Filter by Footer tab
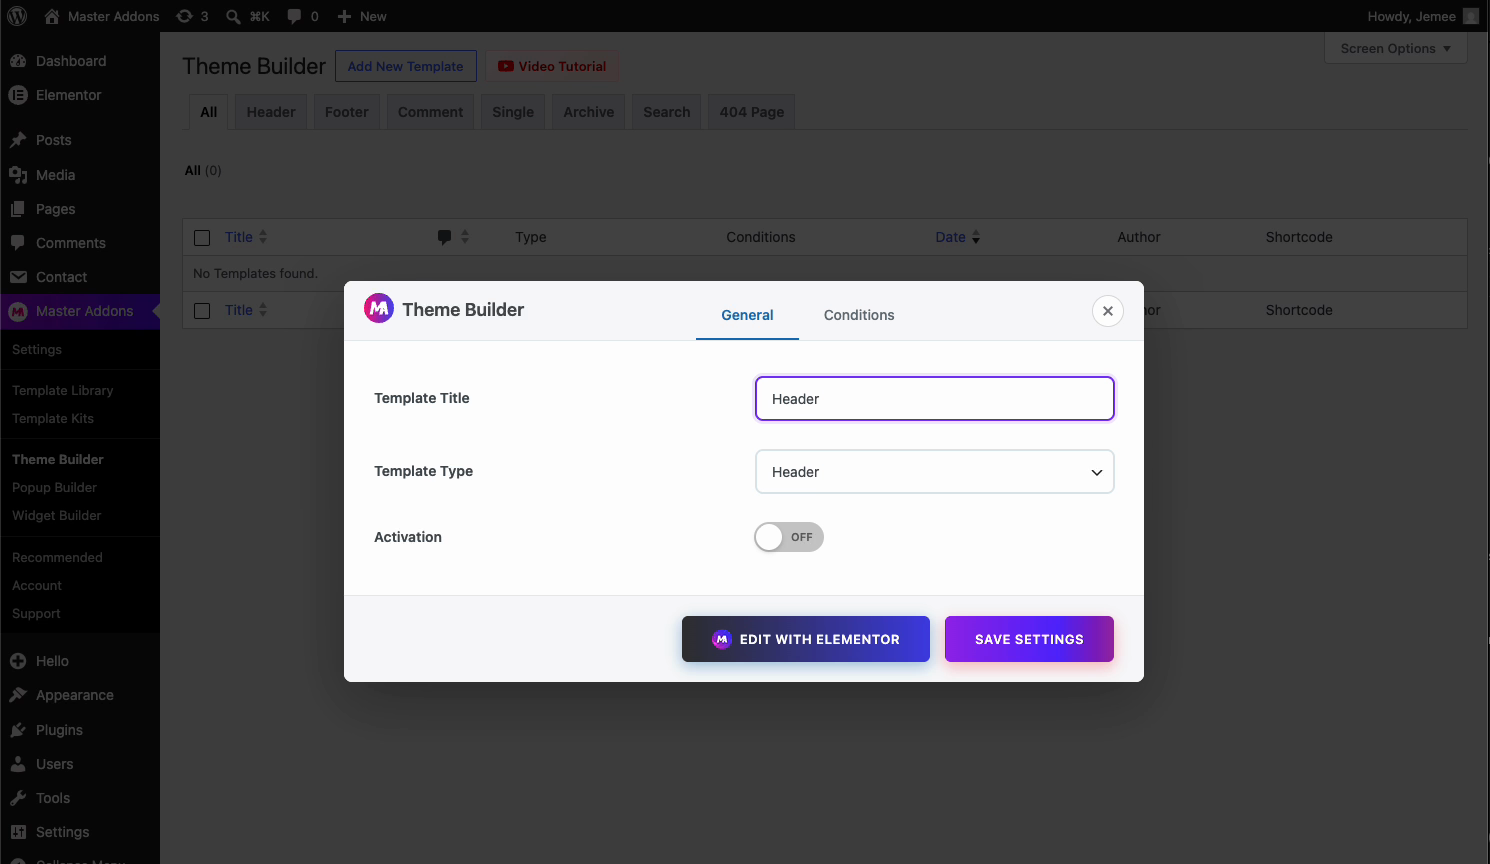The width and height of the screenshot is (1490, 864). click(347, 112)
